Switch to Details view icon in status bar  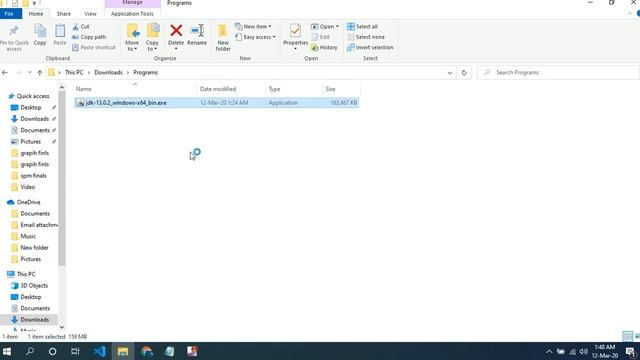coord(627,336)
